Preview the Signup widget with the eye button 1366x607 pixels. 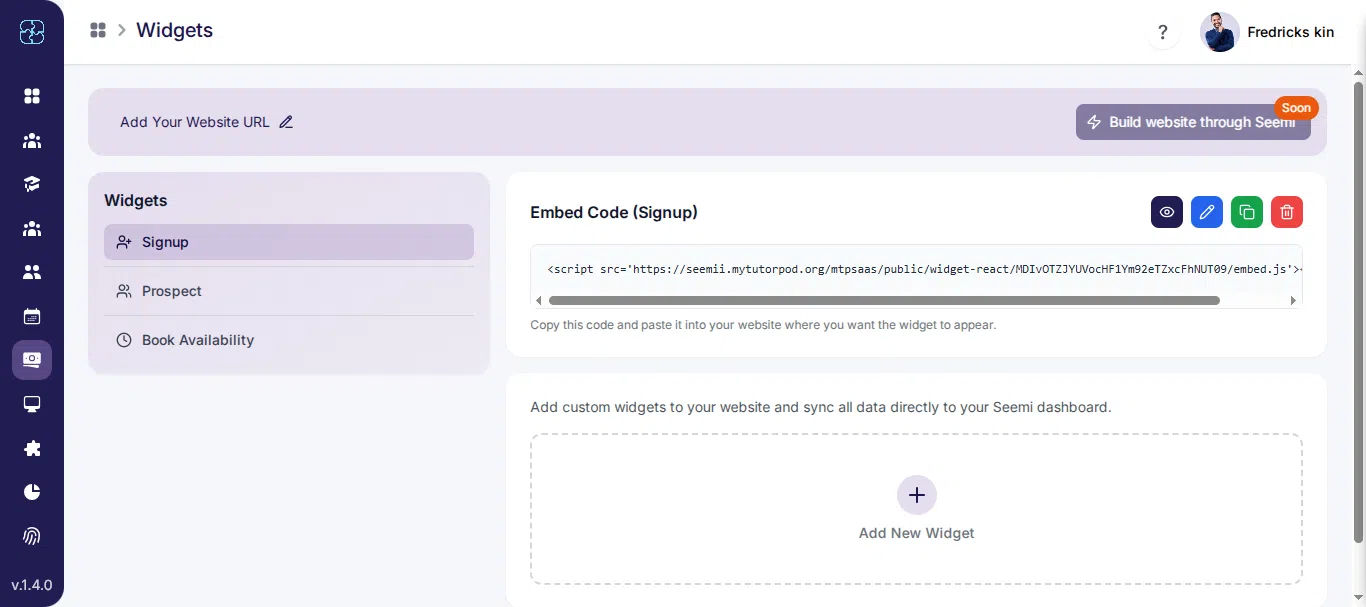1167,212
